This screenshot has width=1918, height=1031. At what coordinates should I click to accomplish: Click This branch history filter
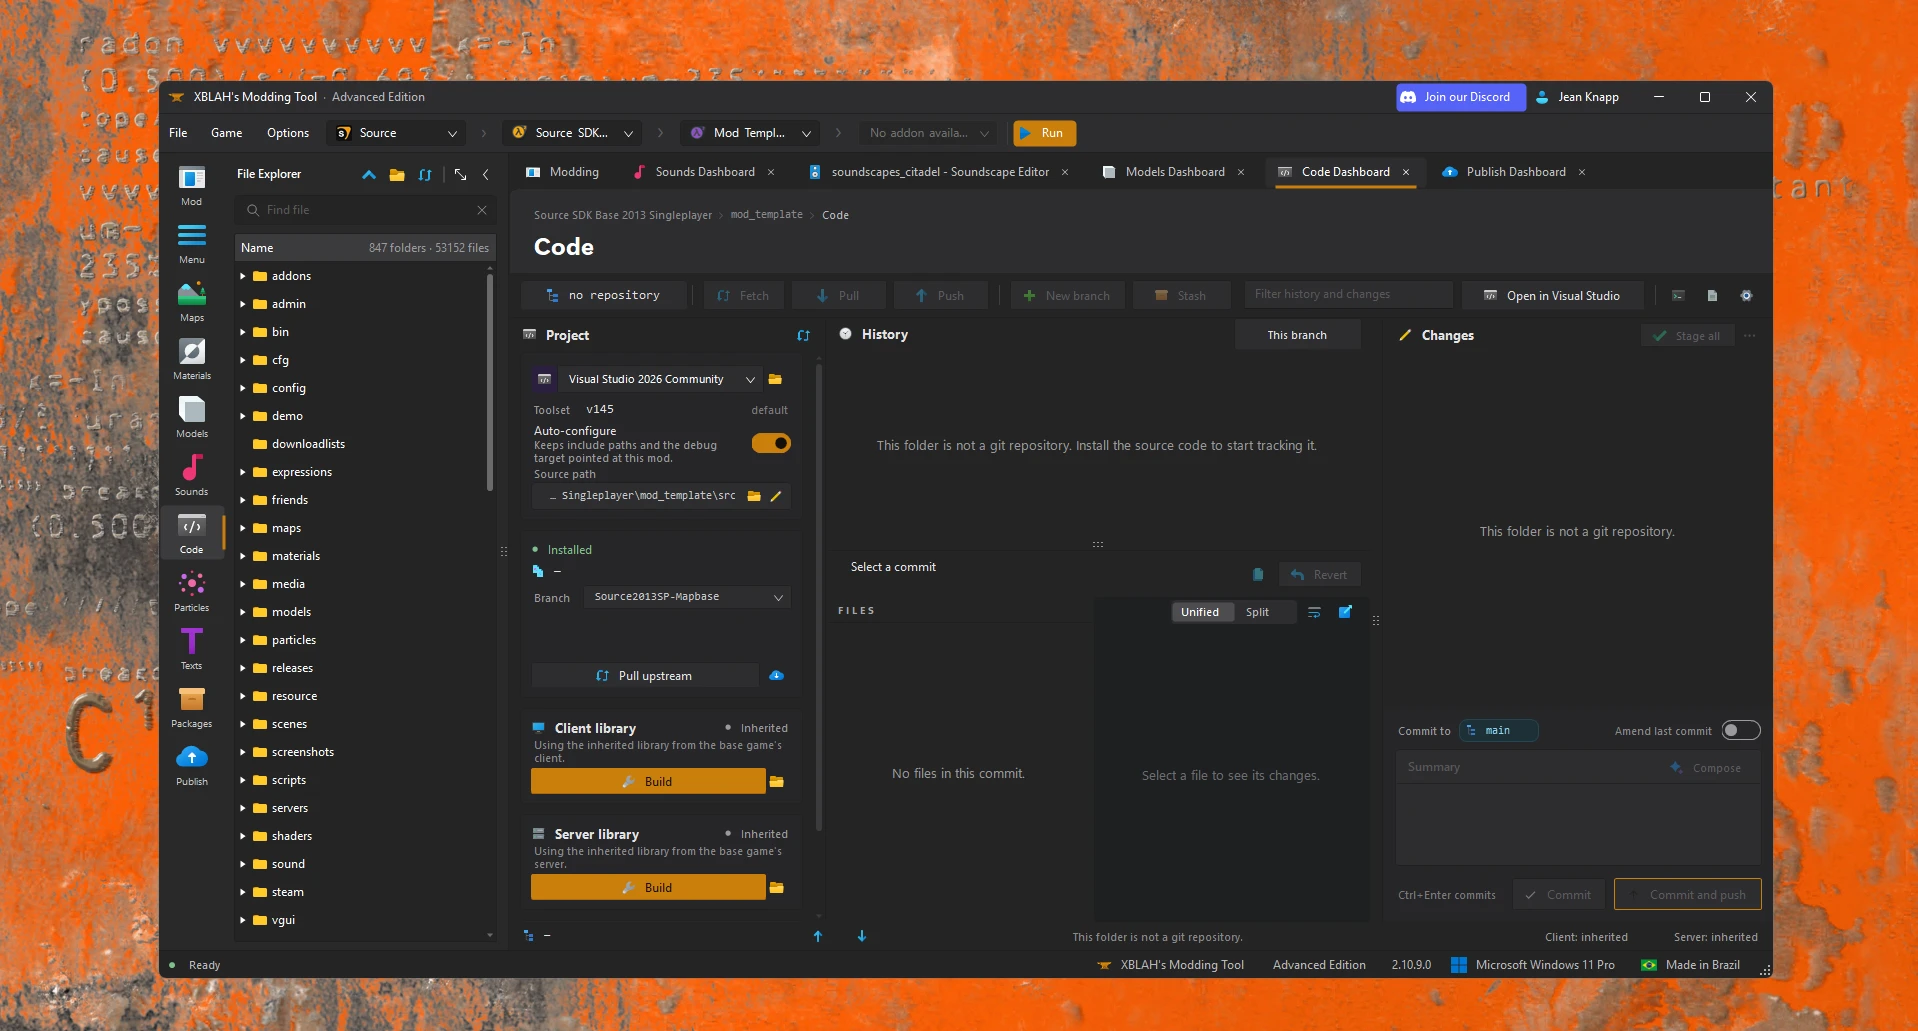pyautogui.click(x=1297, y=335)
